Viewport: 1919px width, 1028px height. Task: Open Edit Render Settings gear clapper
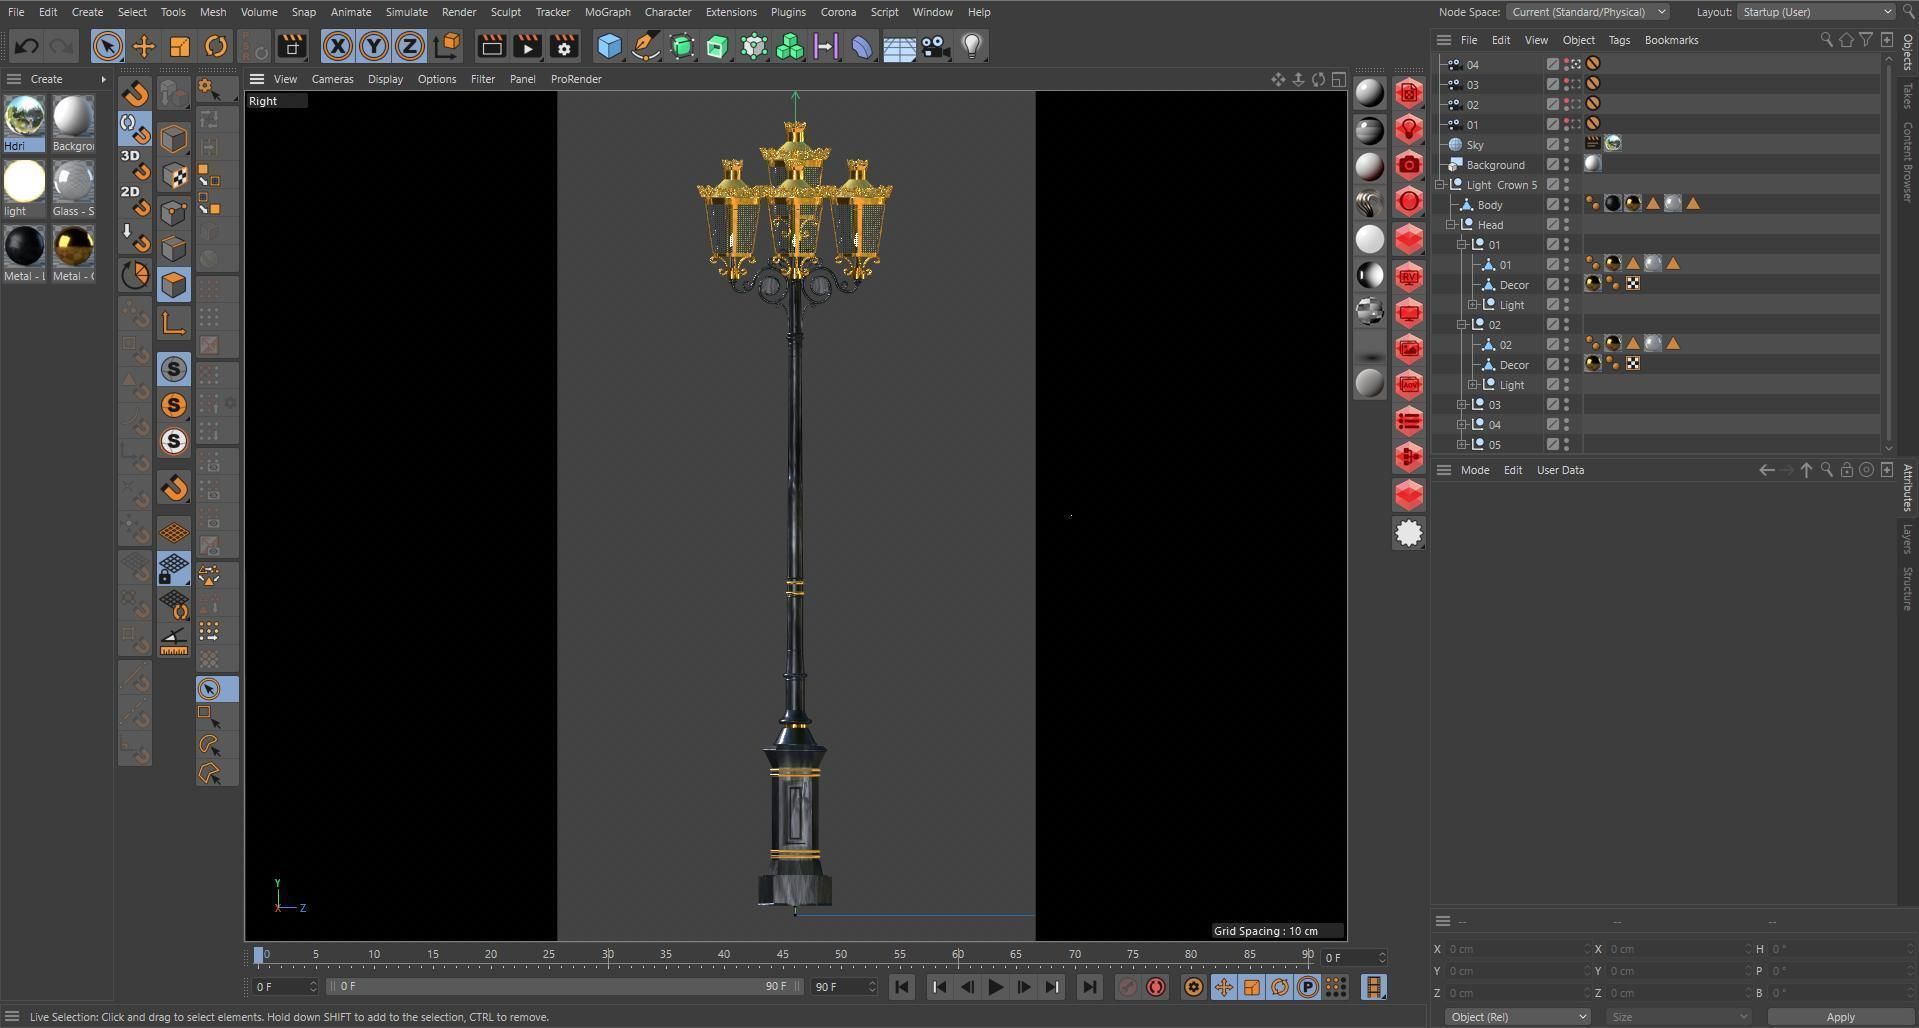(564, 46)
